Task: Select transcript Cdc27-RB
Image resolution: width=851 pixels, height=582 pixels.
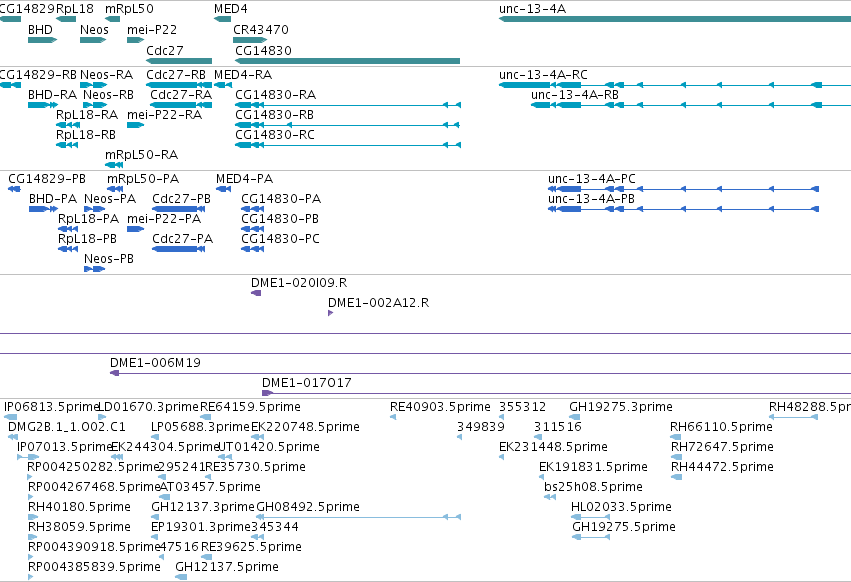Action: point(179,85)
